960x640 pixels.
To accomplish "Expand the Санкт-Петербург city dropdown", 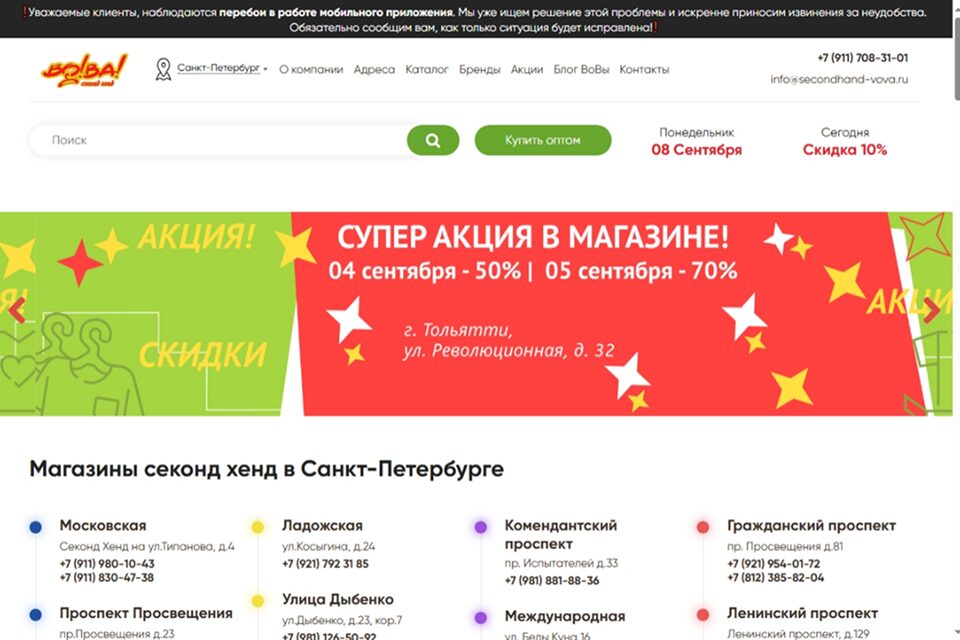I will (222, 69).
